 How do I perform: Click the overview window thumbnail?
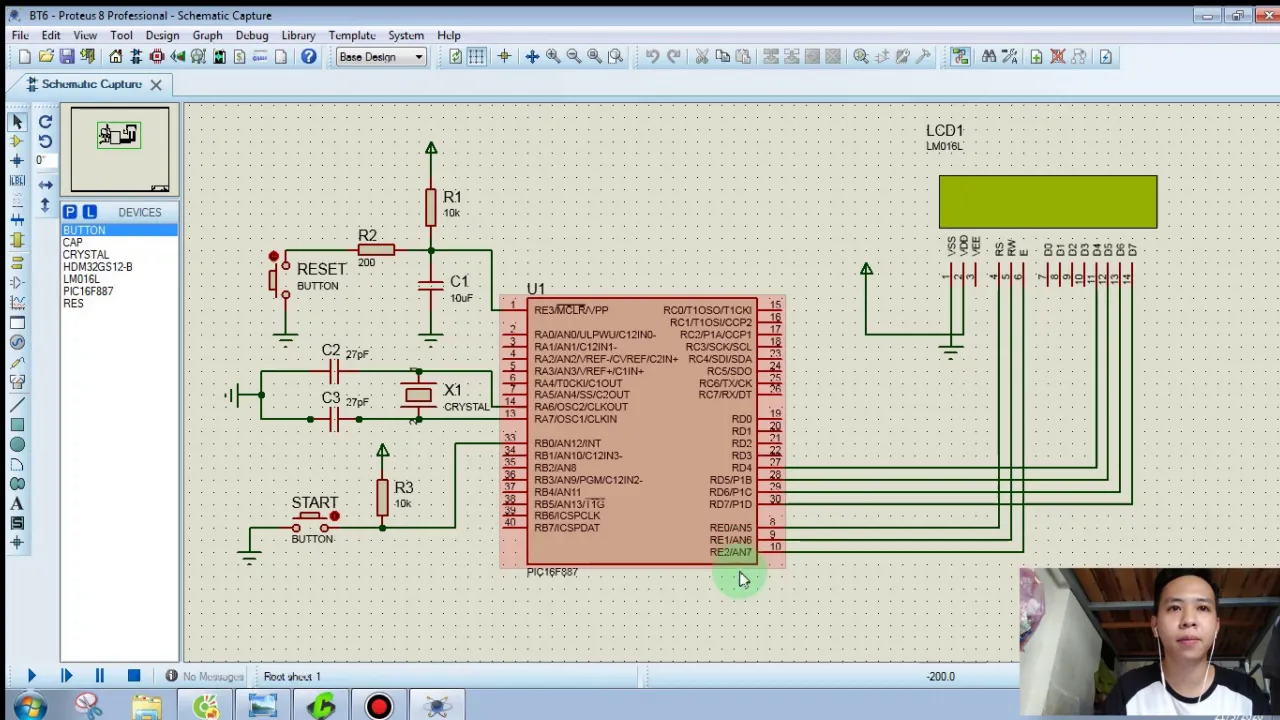[x=120, y=150]
